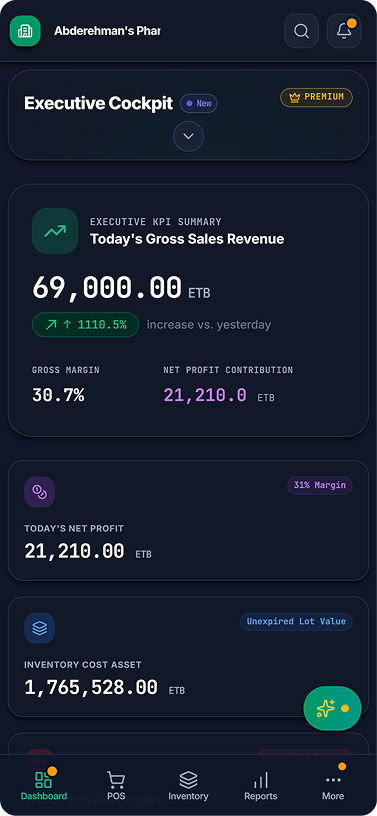This screenshot has width=377, height=816.
Task: Click the 31% Margin tag
Action: pyautogui.click(x=320, y=486)
